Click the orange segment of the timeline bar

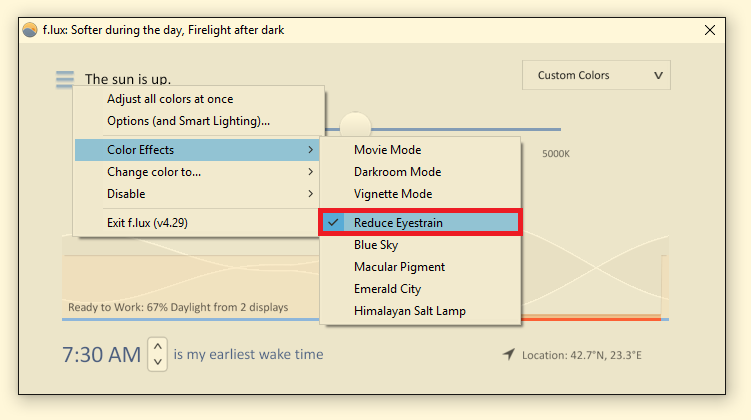pos(591,318)
